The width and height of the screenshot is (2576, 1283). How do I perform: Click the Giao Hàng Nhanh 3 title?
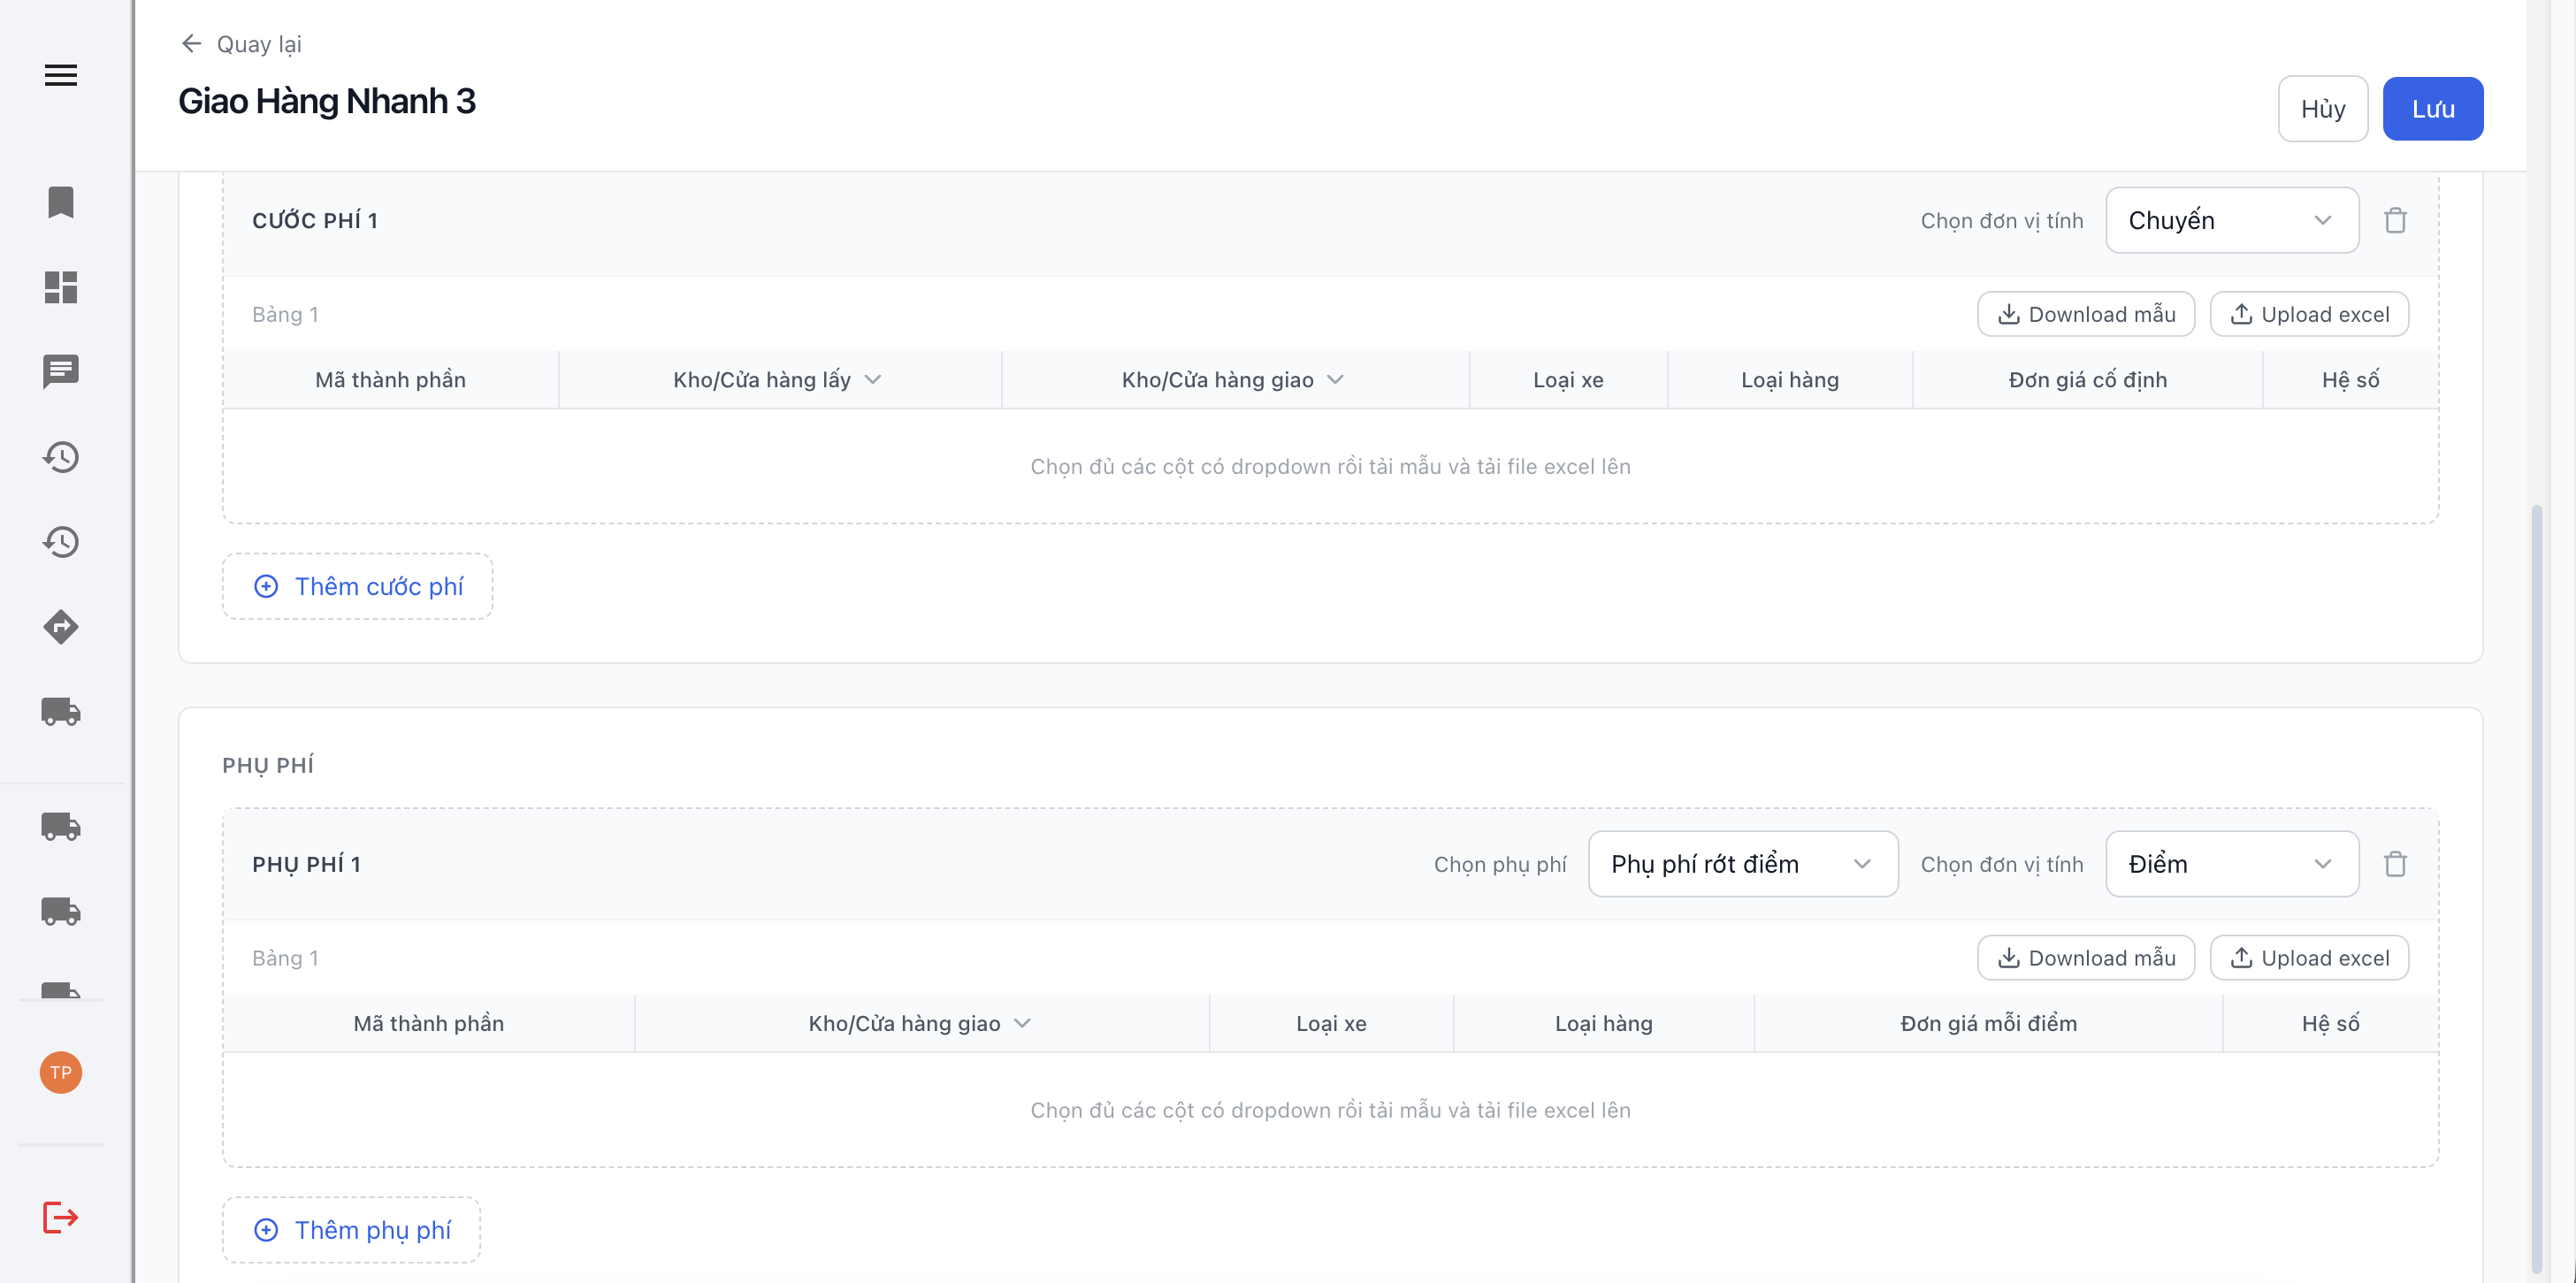click(327, 101)
